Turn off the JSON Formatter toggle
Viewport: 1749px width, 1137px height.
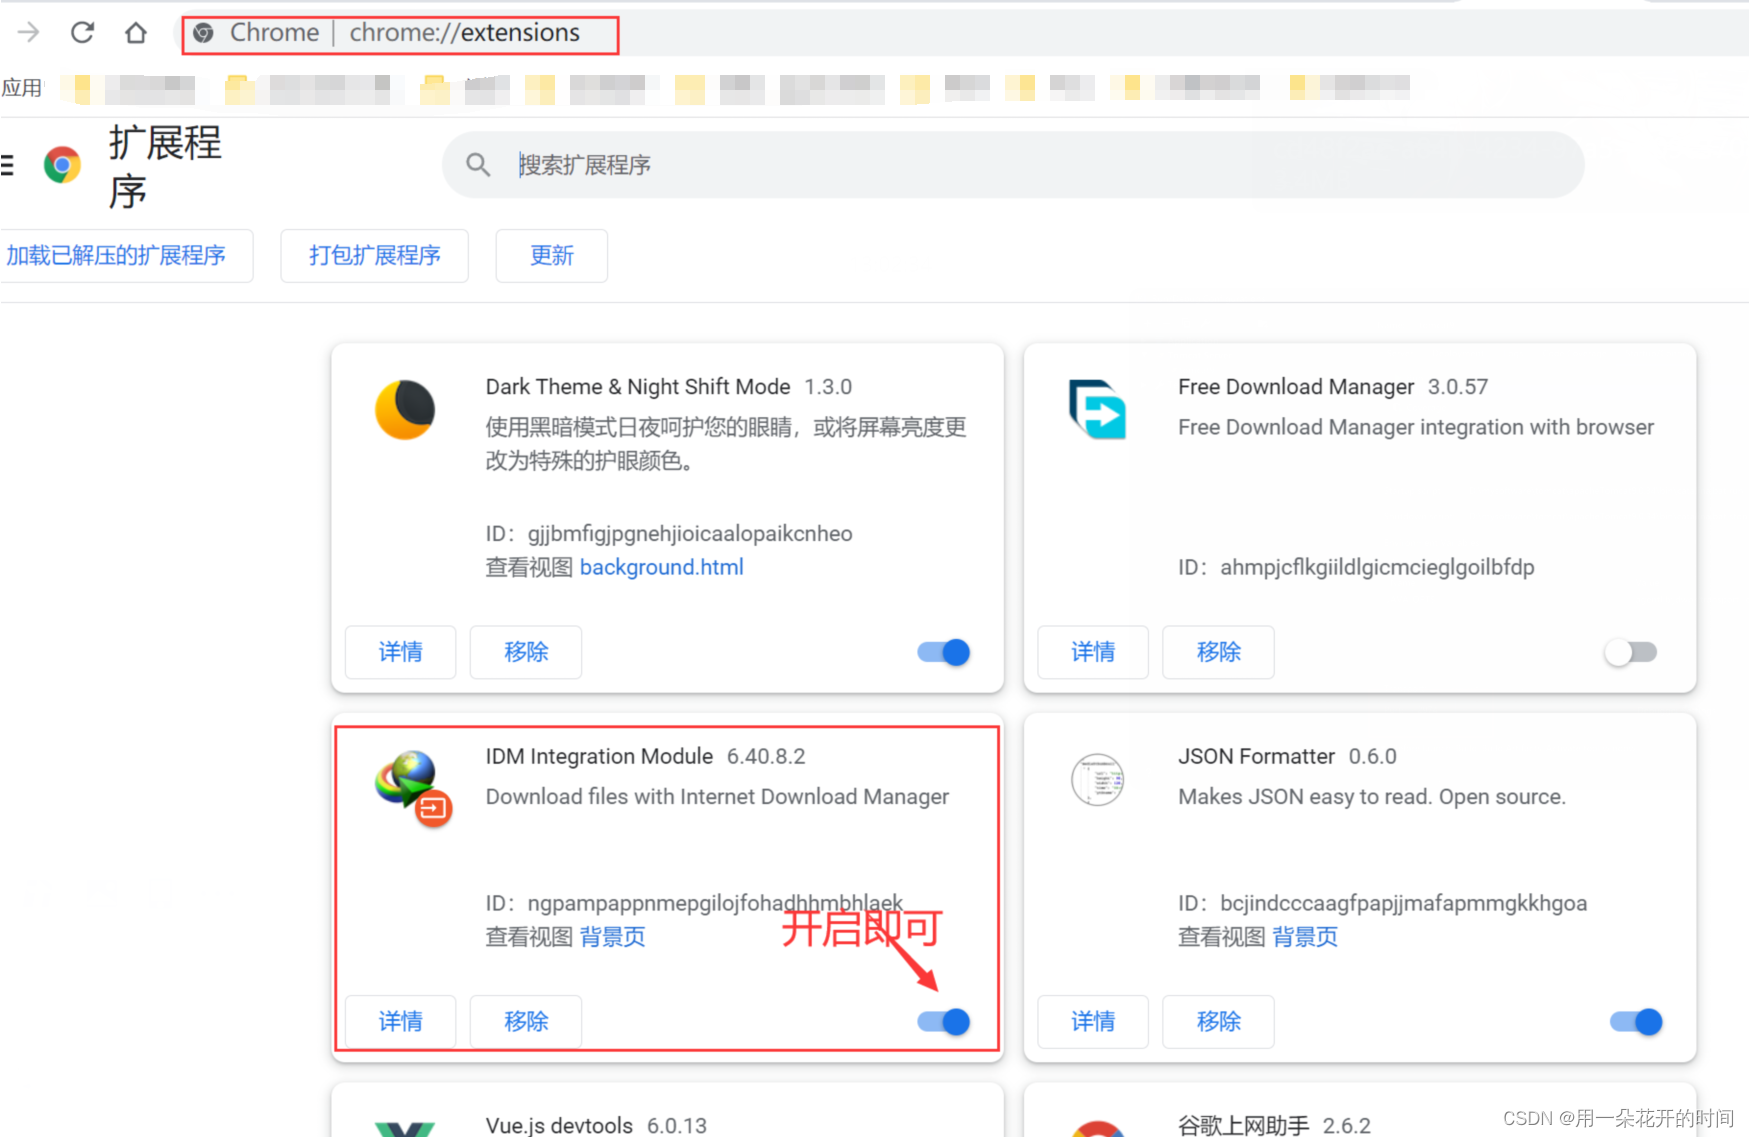coord(1636,1021)
